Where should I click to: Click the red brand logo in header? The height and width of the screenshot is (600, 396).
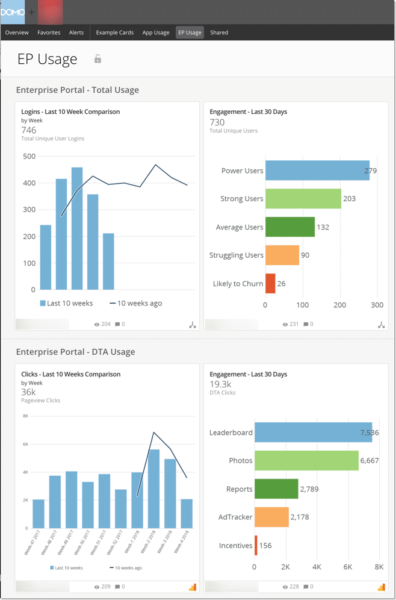pos(51,12)
